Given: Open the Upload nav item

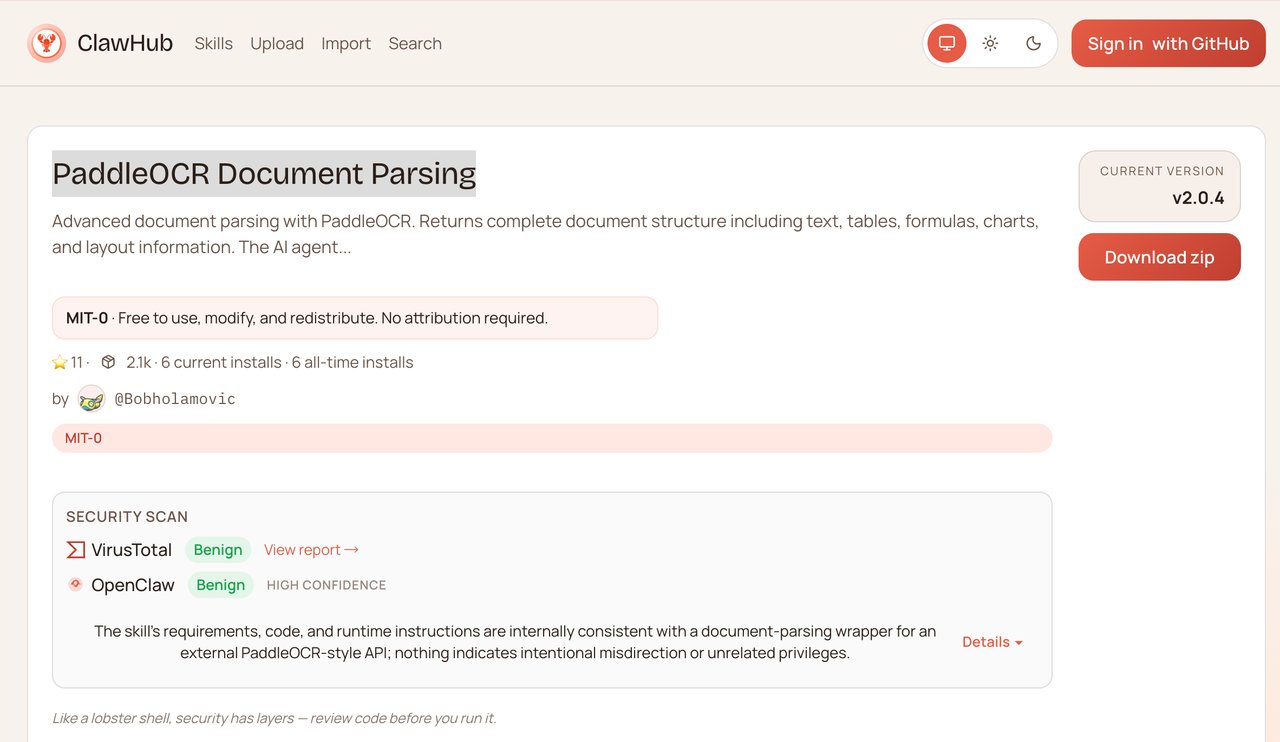Looking at the screenshot, I should tap(277, 43).
